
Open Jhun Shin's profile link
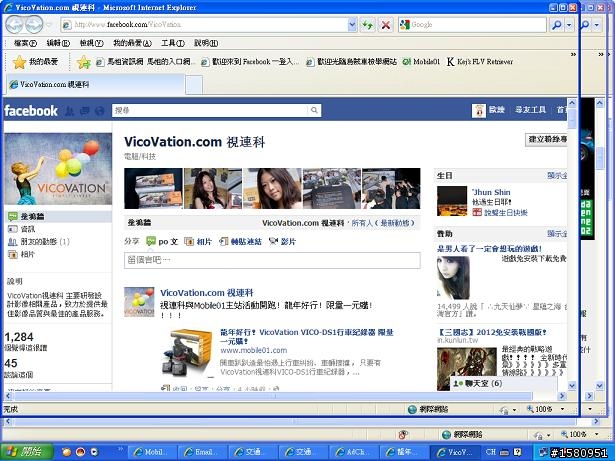click(491, 192)
